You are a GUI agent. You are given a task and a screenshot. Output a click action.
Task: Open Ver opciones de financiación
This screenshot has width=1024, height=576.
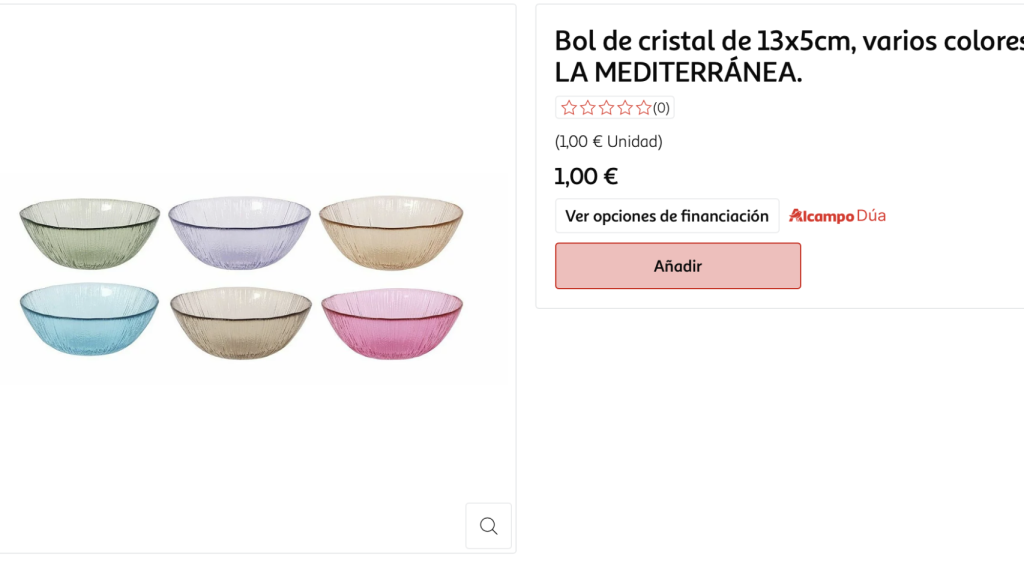(x=666, y=215)
